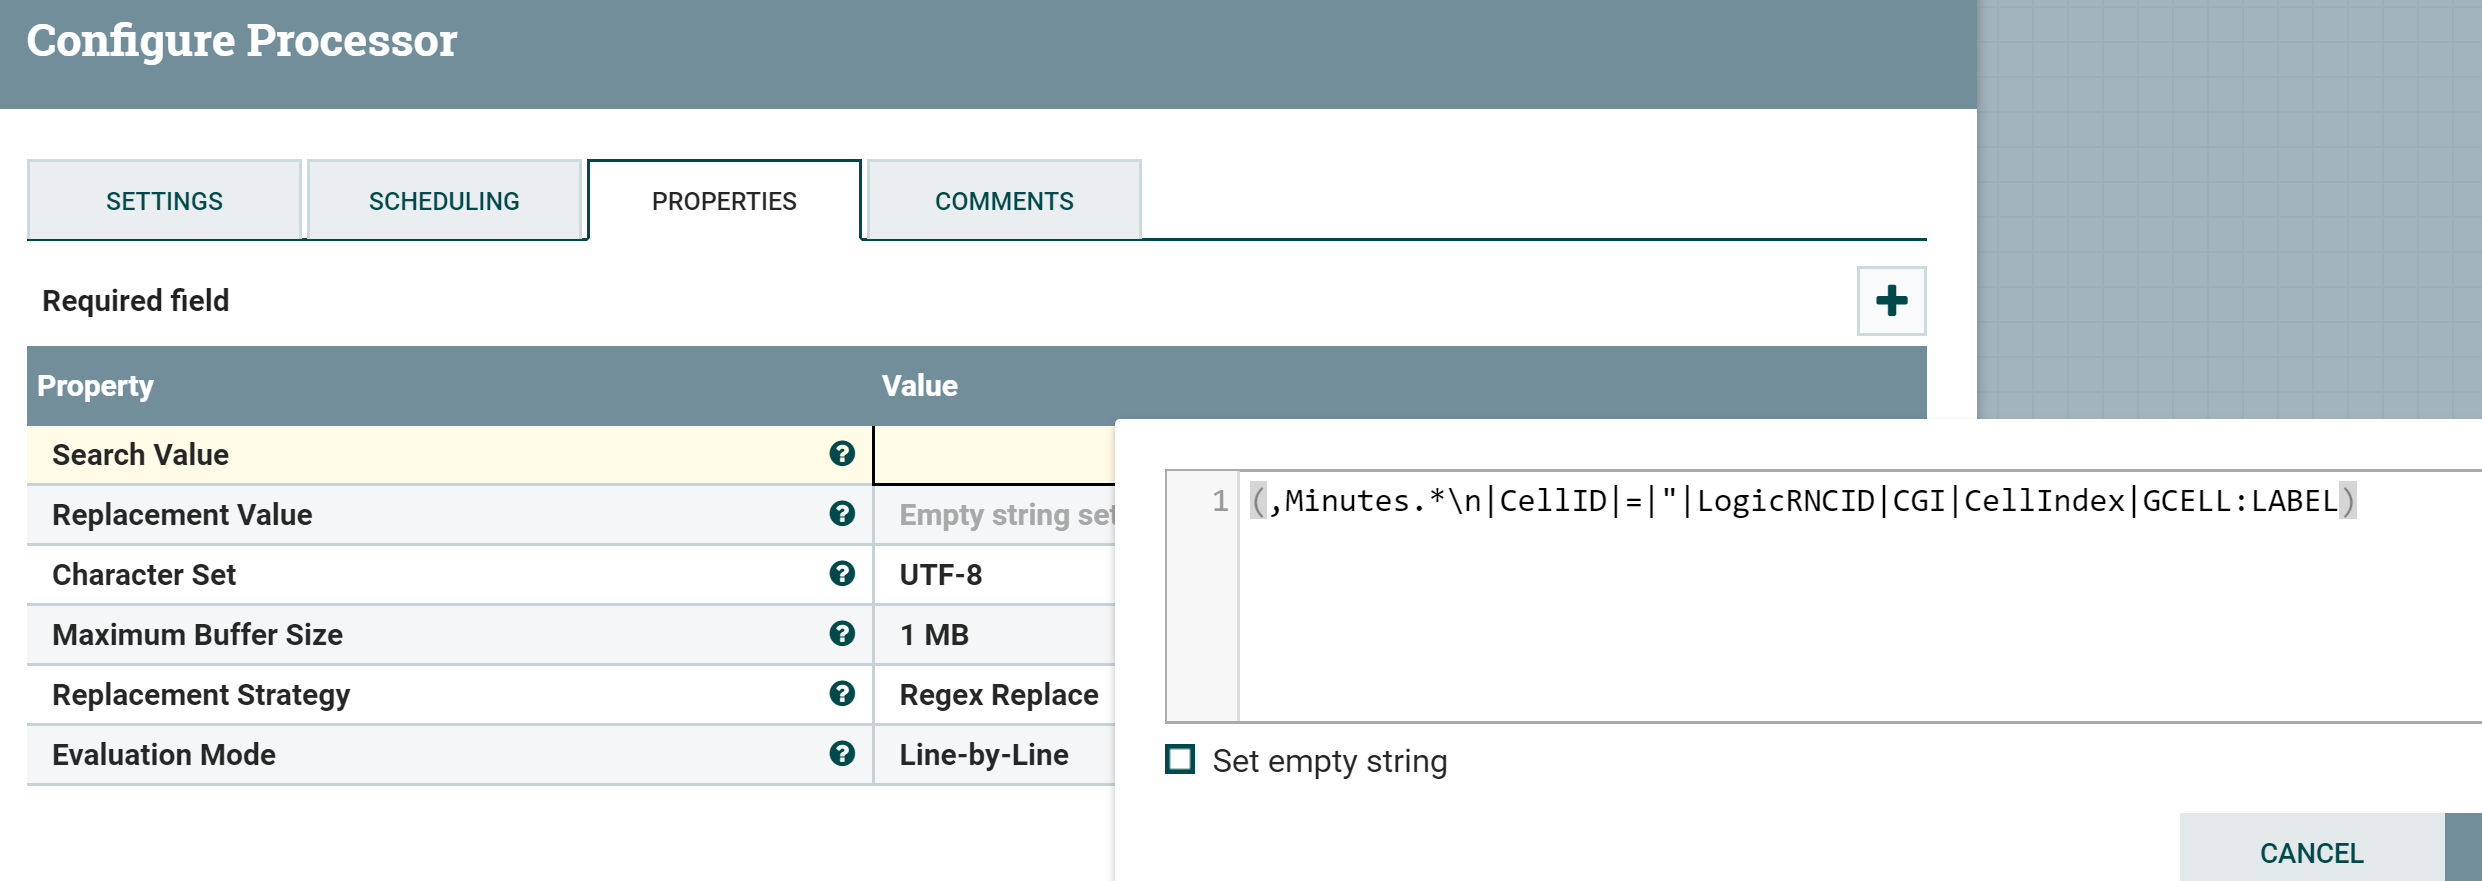
Task: Click help icon next to Character Set
Action: click(x=842, y=574)
